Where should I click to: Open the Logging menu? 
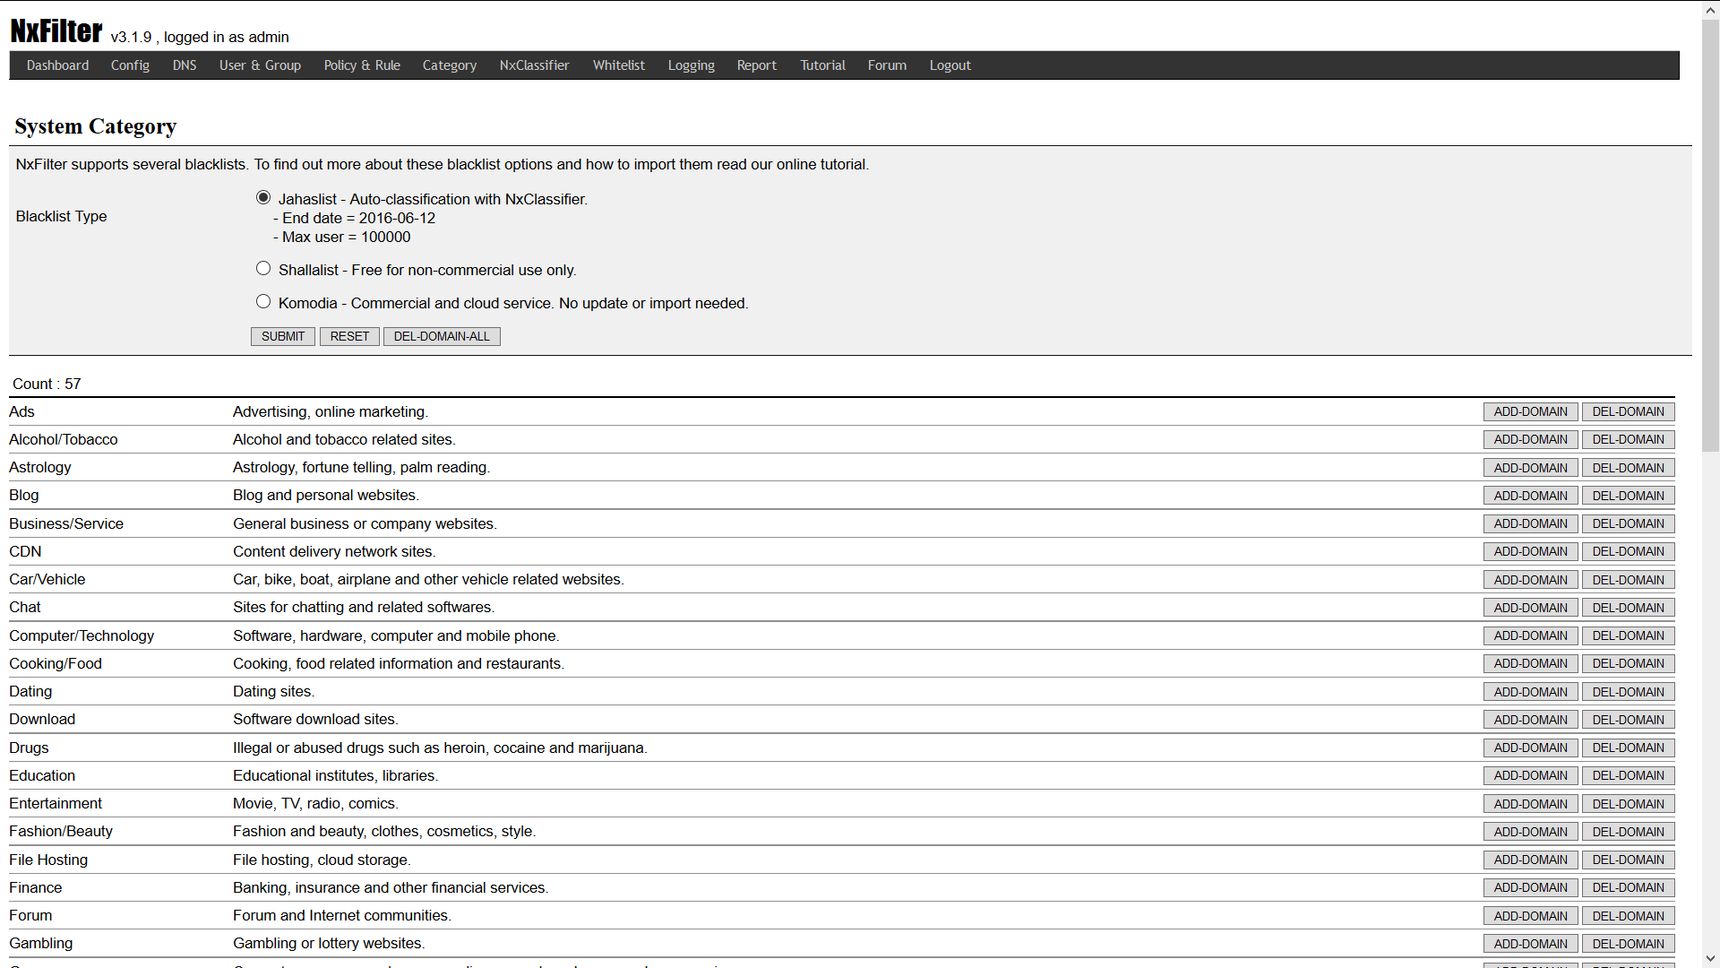[x=691, y=65]
